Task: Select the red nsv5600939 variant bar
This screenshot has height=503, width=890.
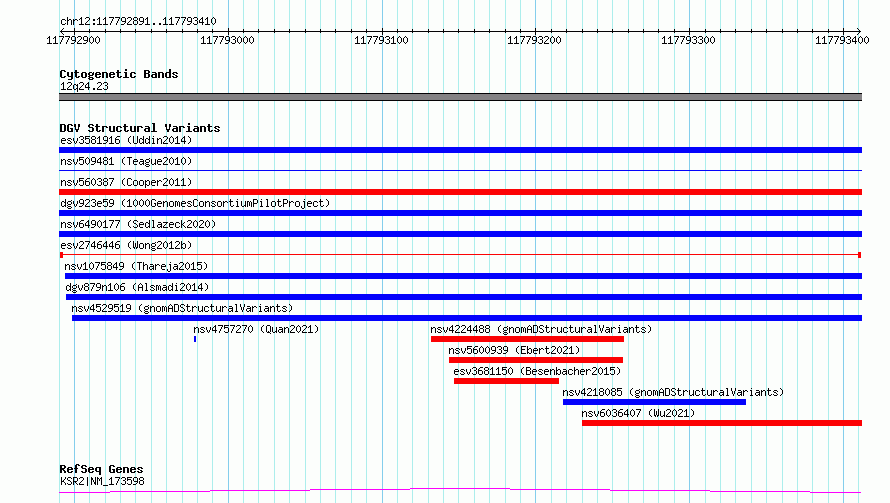Action: point(536,360)
